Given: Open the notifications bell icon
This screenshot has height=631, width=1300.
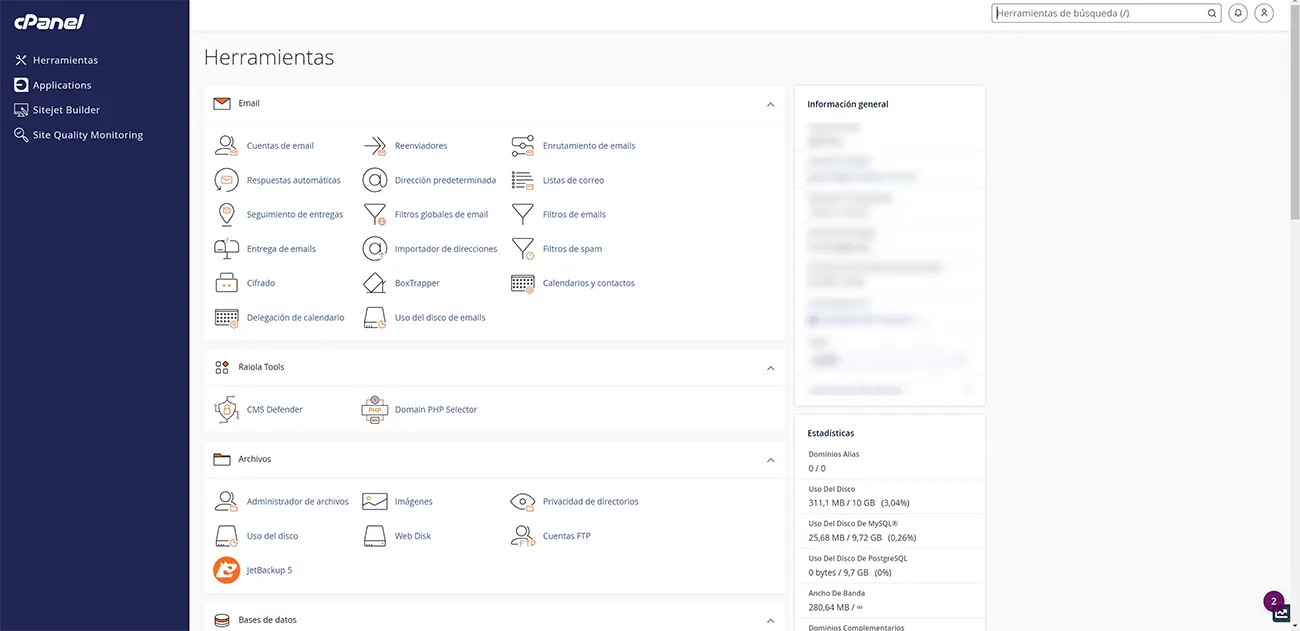Looking at the screenshot, I should pyautogui.click(x=1238, y=14).
